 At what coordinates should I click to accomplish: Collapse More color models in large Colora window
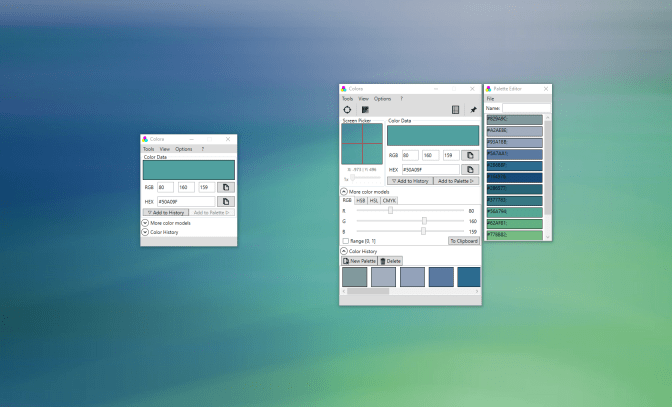point(344,192)
